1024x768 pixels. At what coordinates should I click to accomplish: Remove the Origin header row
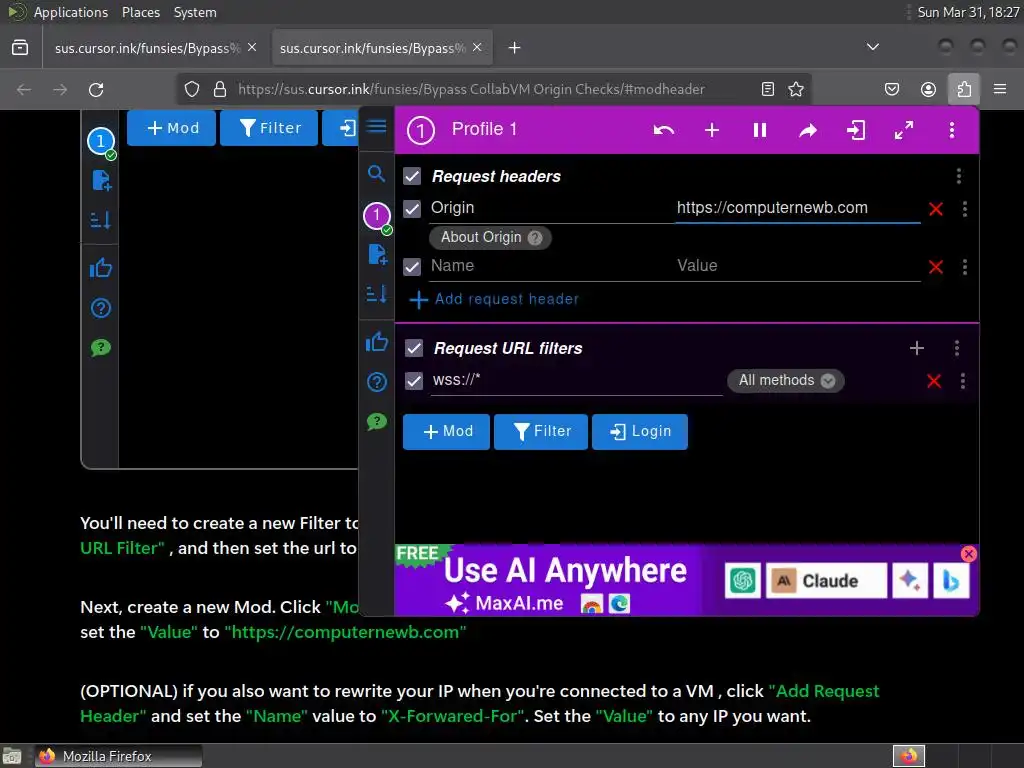pyautogui.click(x=936, y=209)
